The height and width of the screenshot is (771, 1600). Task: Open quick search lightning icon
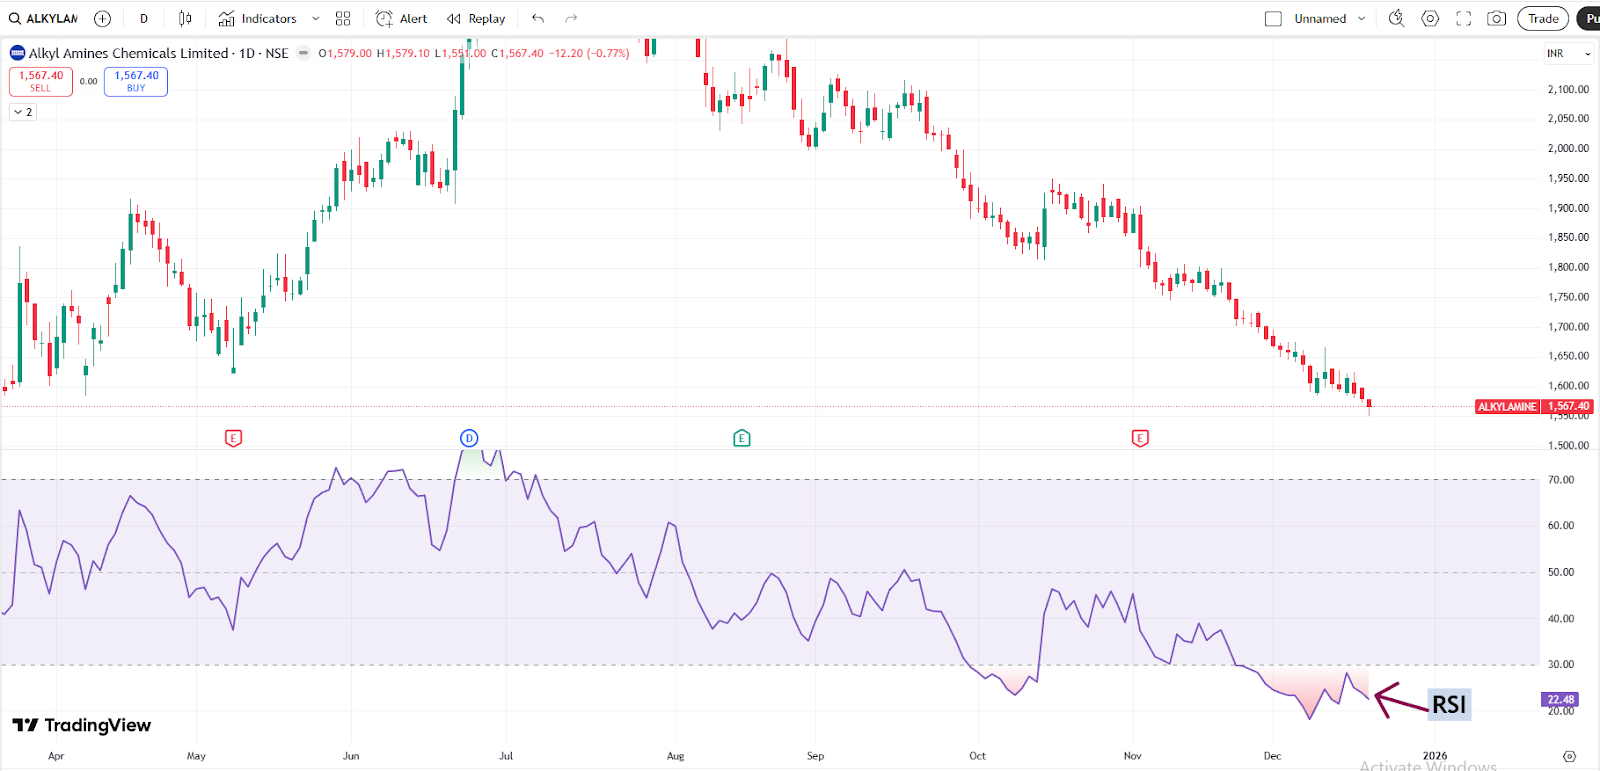click(x=1397, y=19)
